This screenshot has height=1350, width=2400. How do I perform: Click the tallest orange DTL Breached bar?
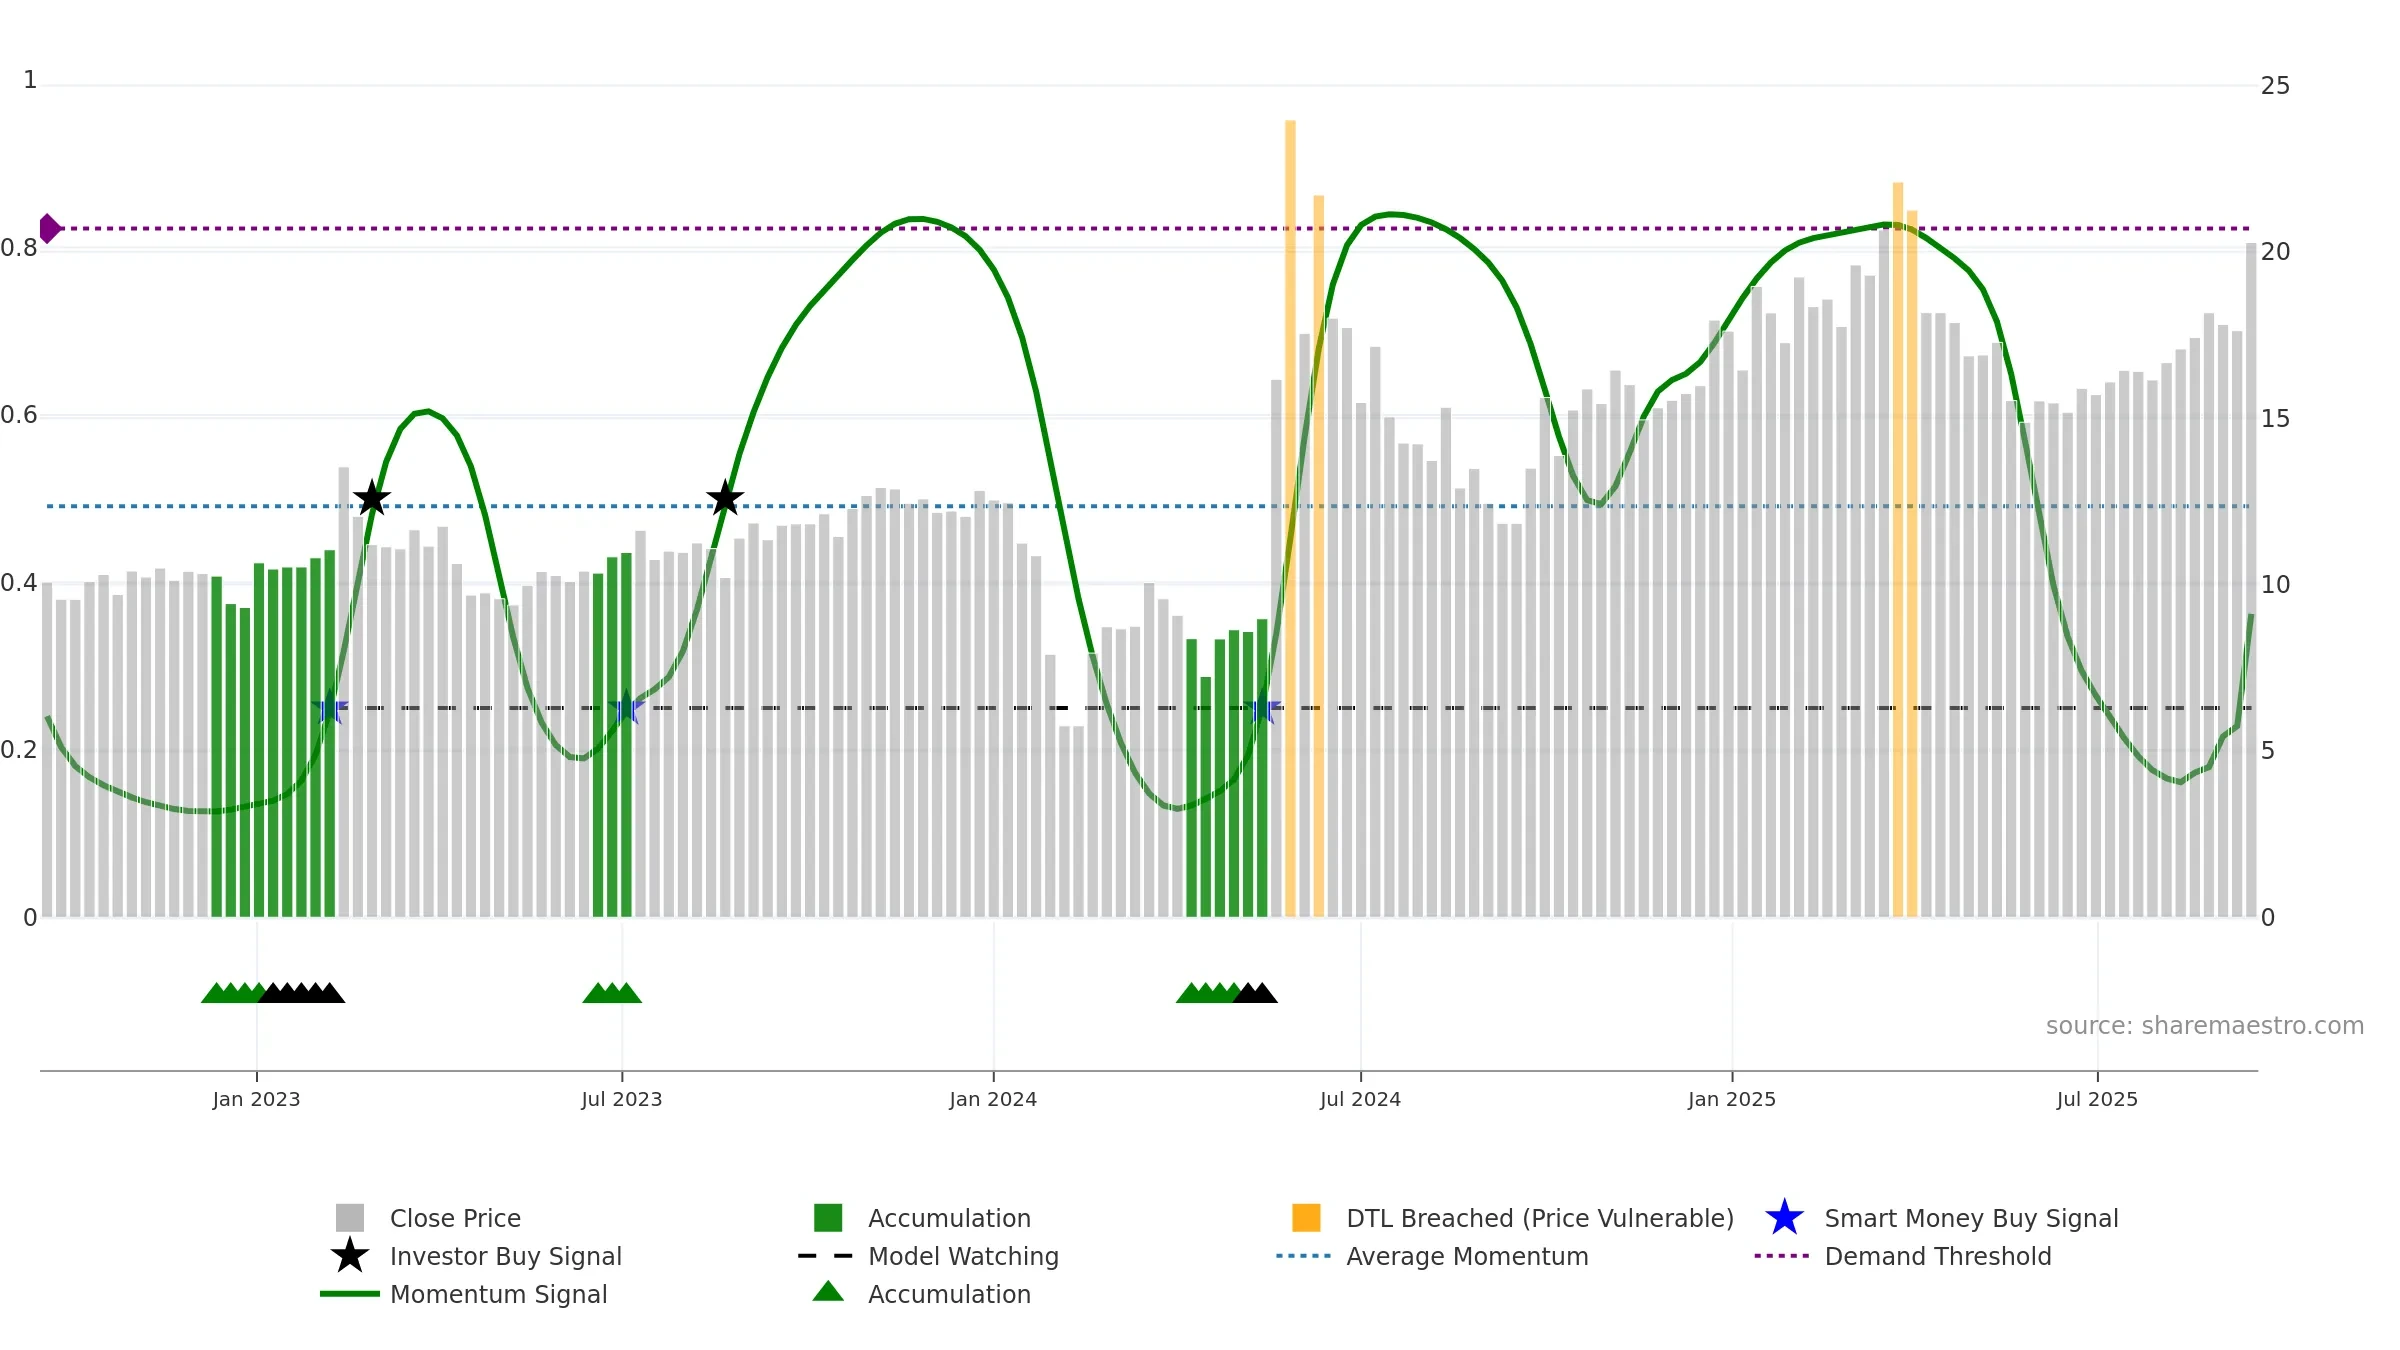click(x=1290, y=518)
